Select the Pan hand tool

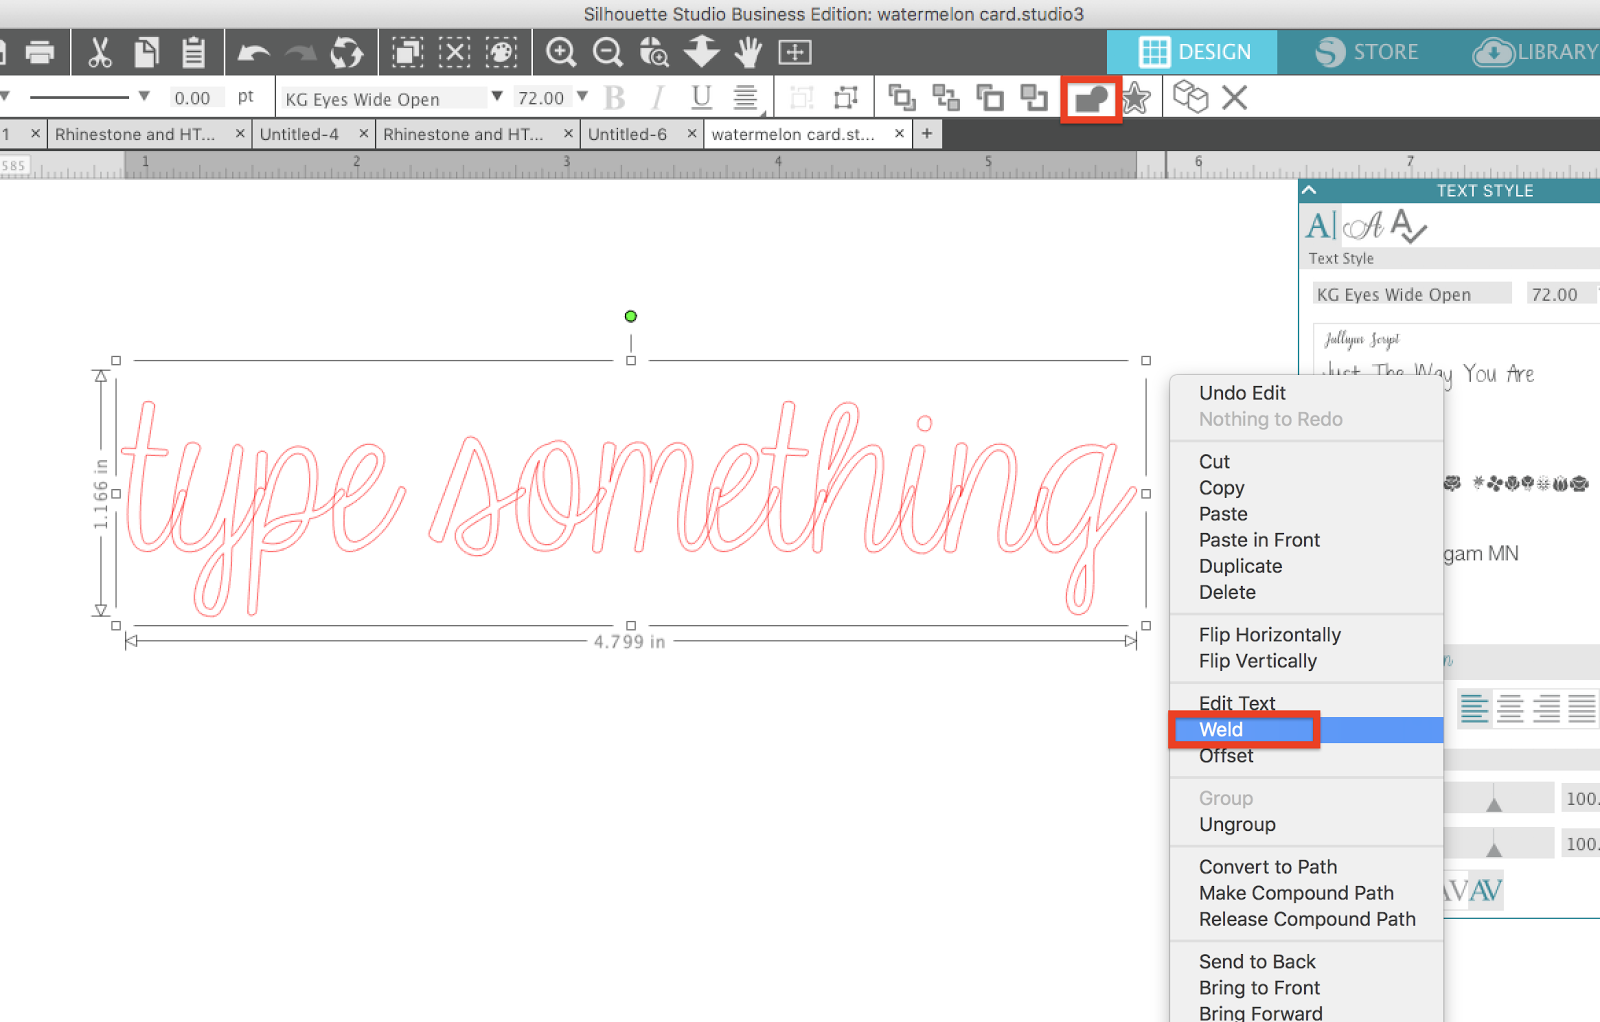tap(747, 52)
